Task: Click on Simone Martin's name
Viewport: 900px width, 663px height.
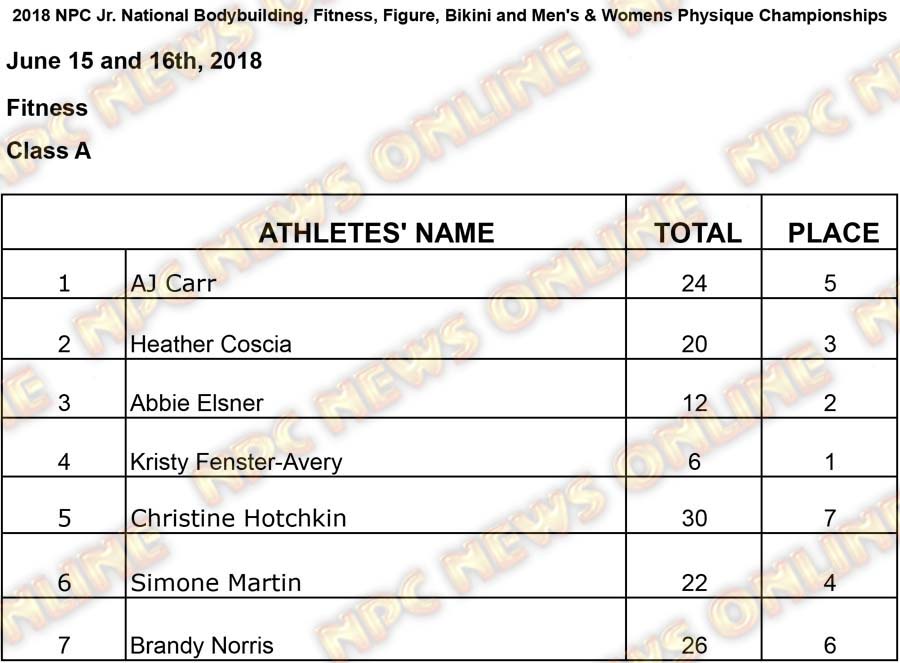Action: pos(216,582)
